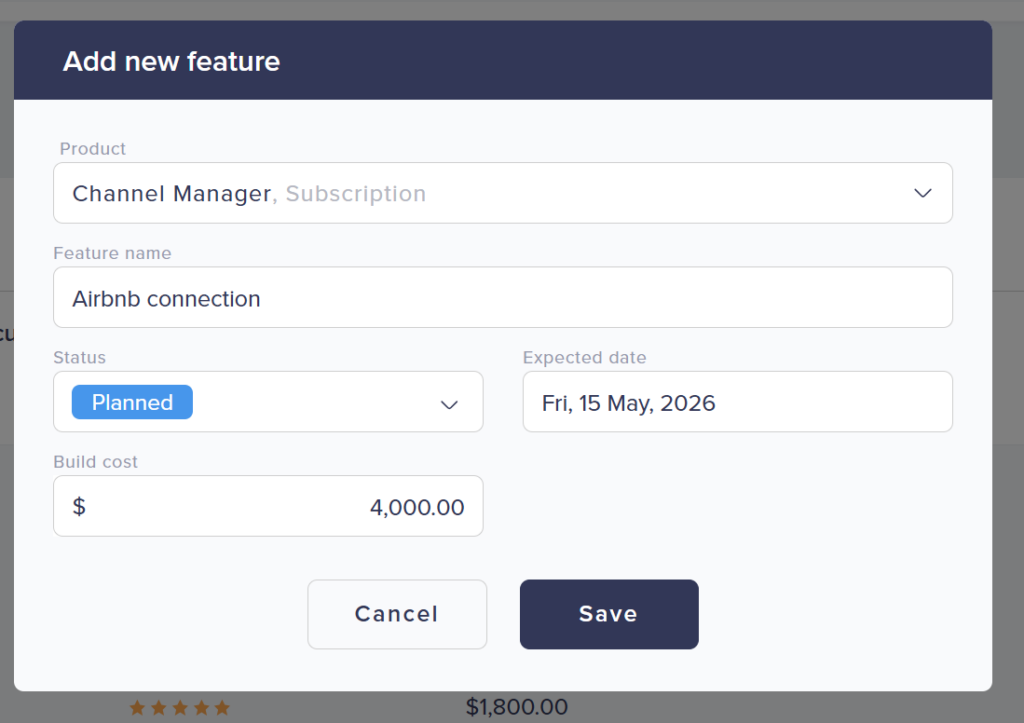Focus the Feature name field with Airbnb connection

(502, 298)
